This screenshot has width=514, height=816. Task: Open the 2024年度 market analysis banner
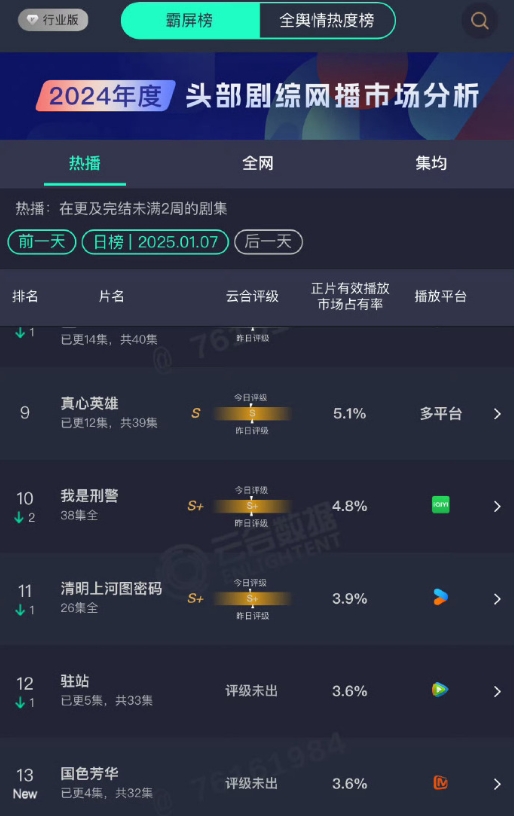[x=257, y=96]
